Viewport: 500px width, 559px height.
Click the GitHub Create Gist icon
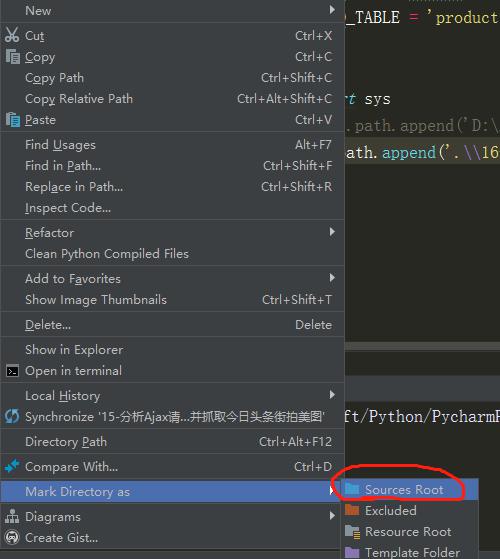click(x=12, y=537)
